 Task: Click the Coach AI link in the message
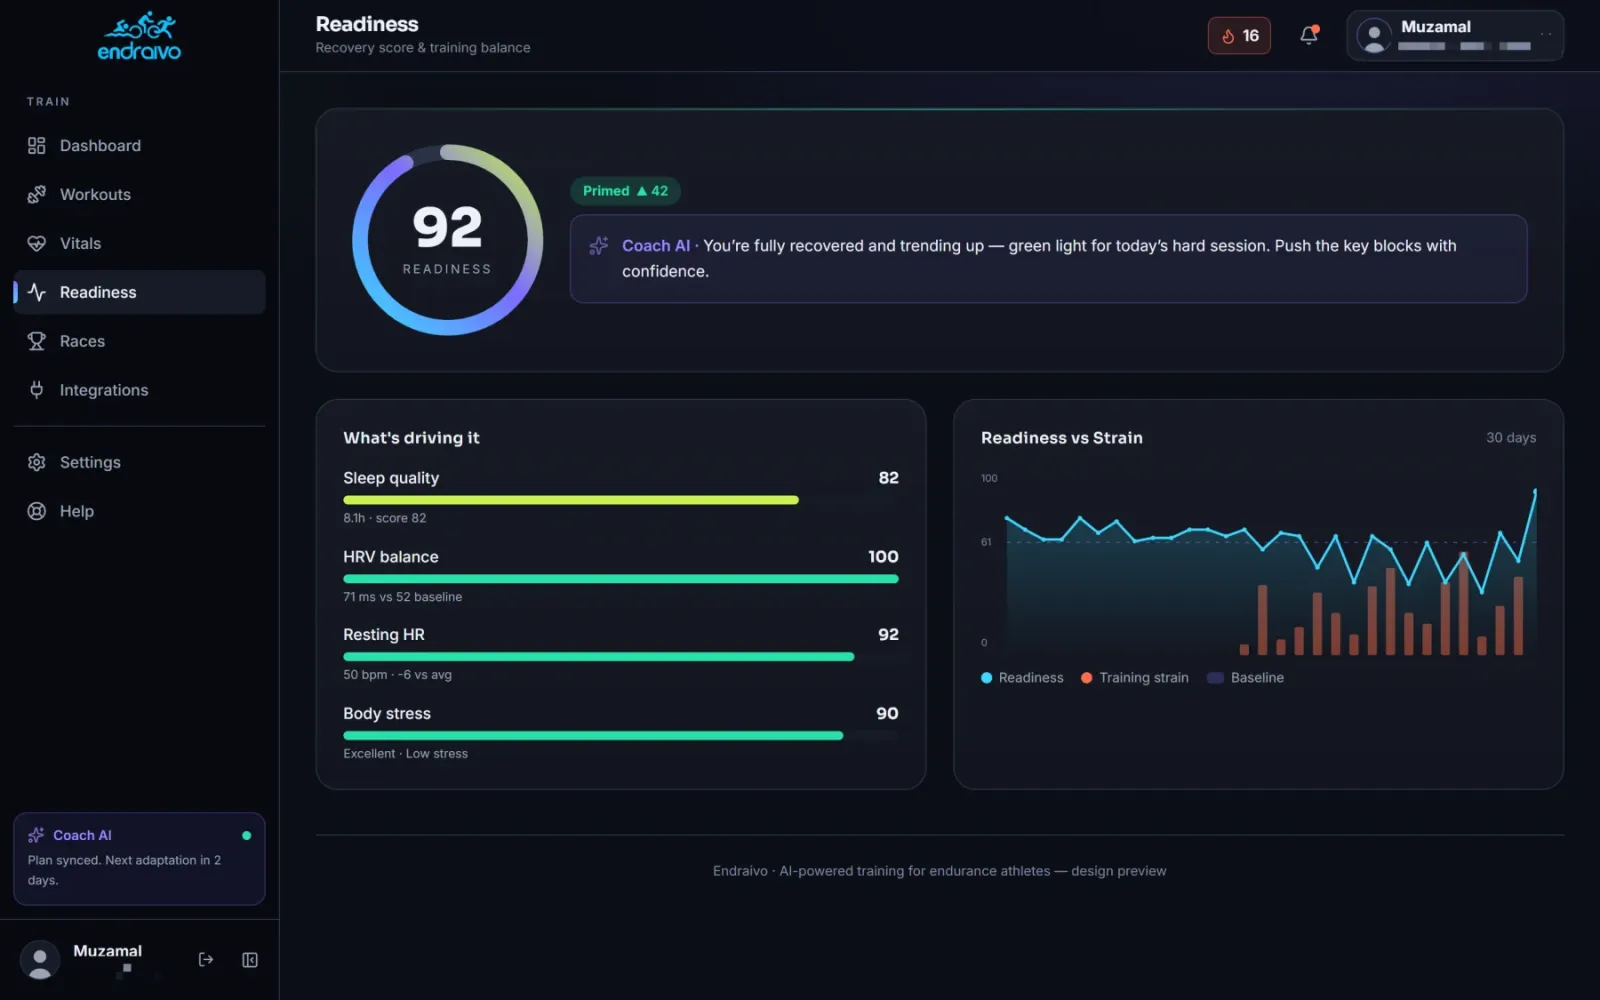(656, 246)
